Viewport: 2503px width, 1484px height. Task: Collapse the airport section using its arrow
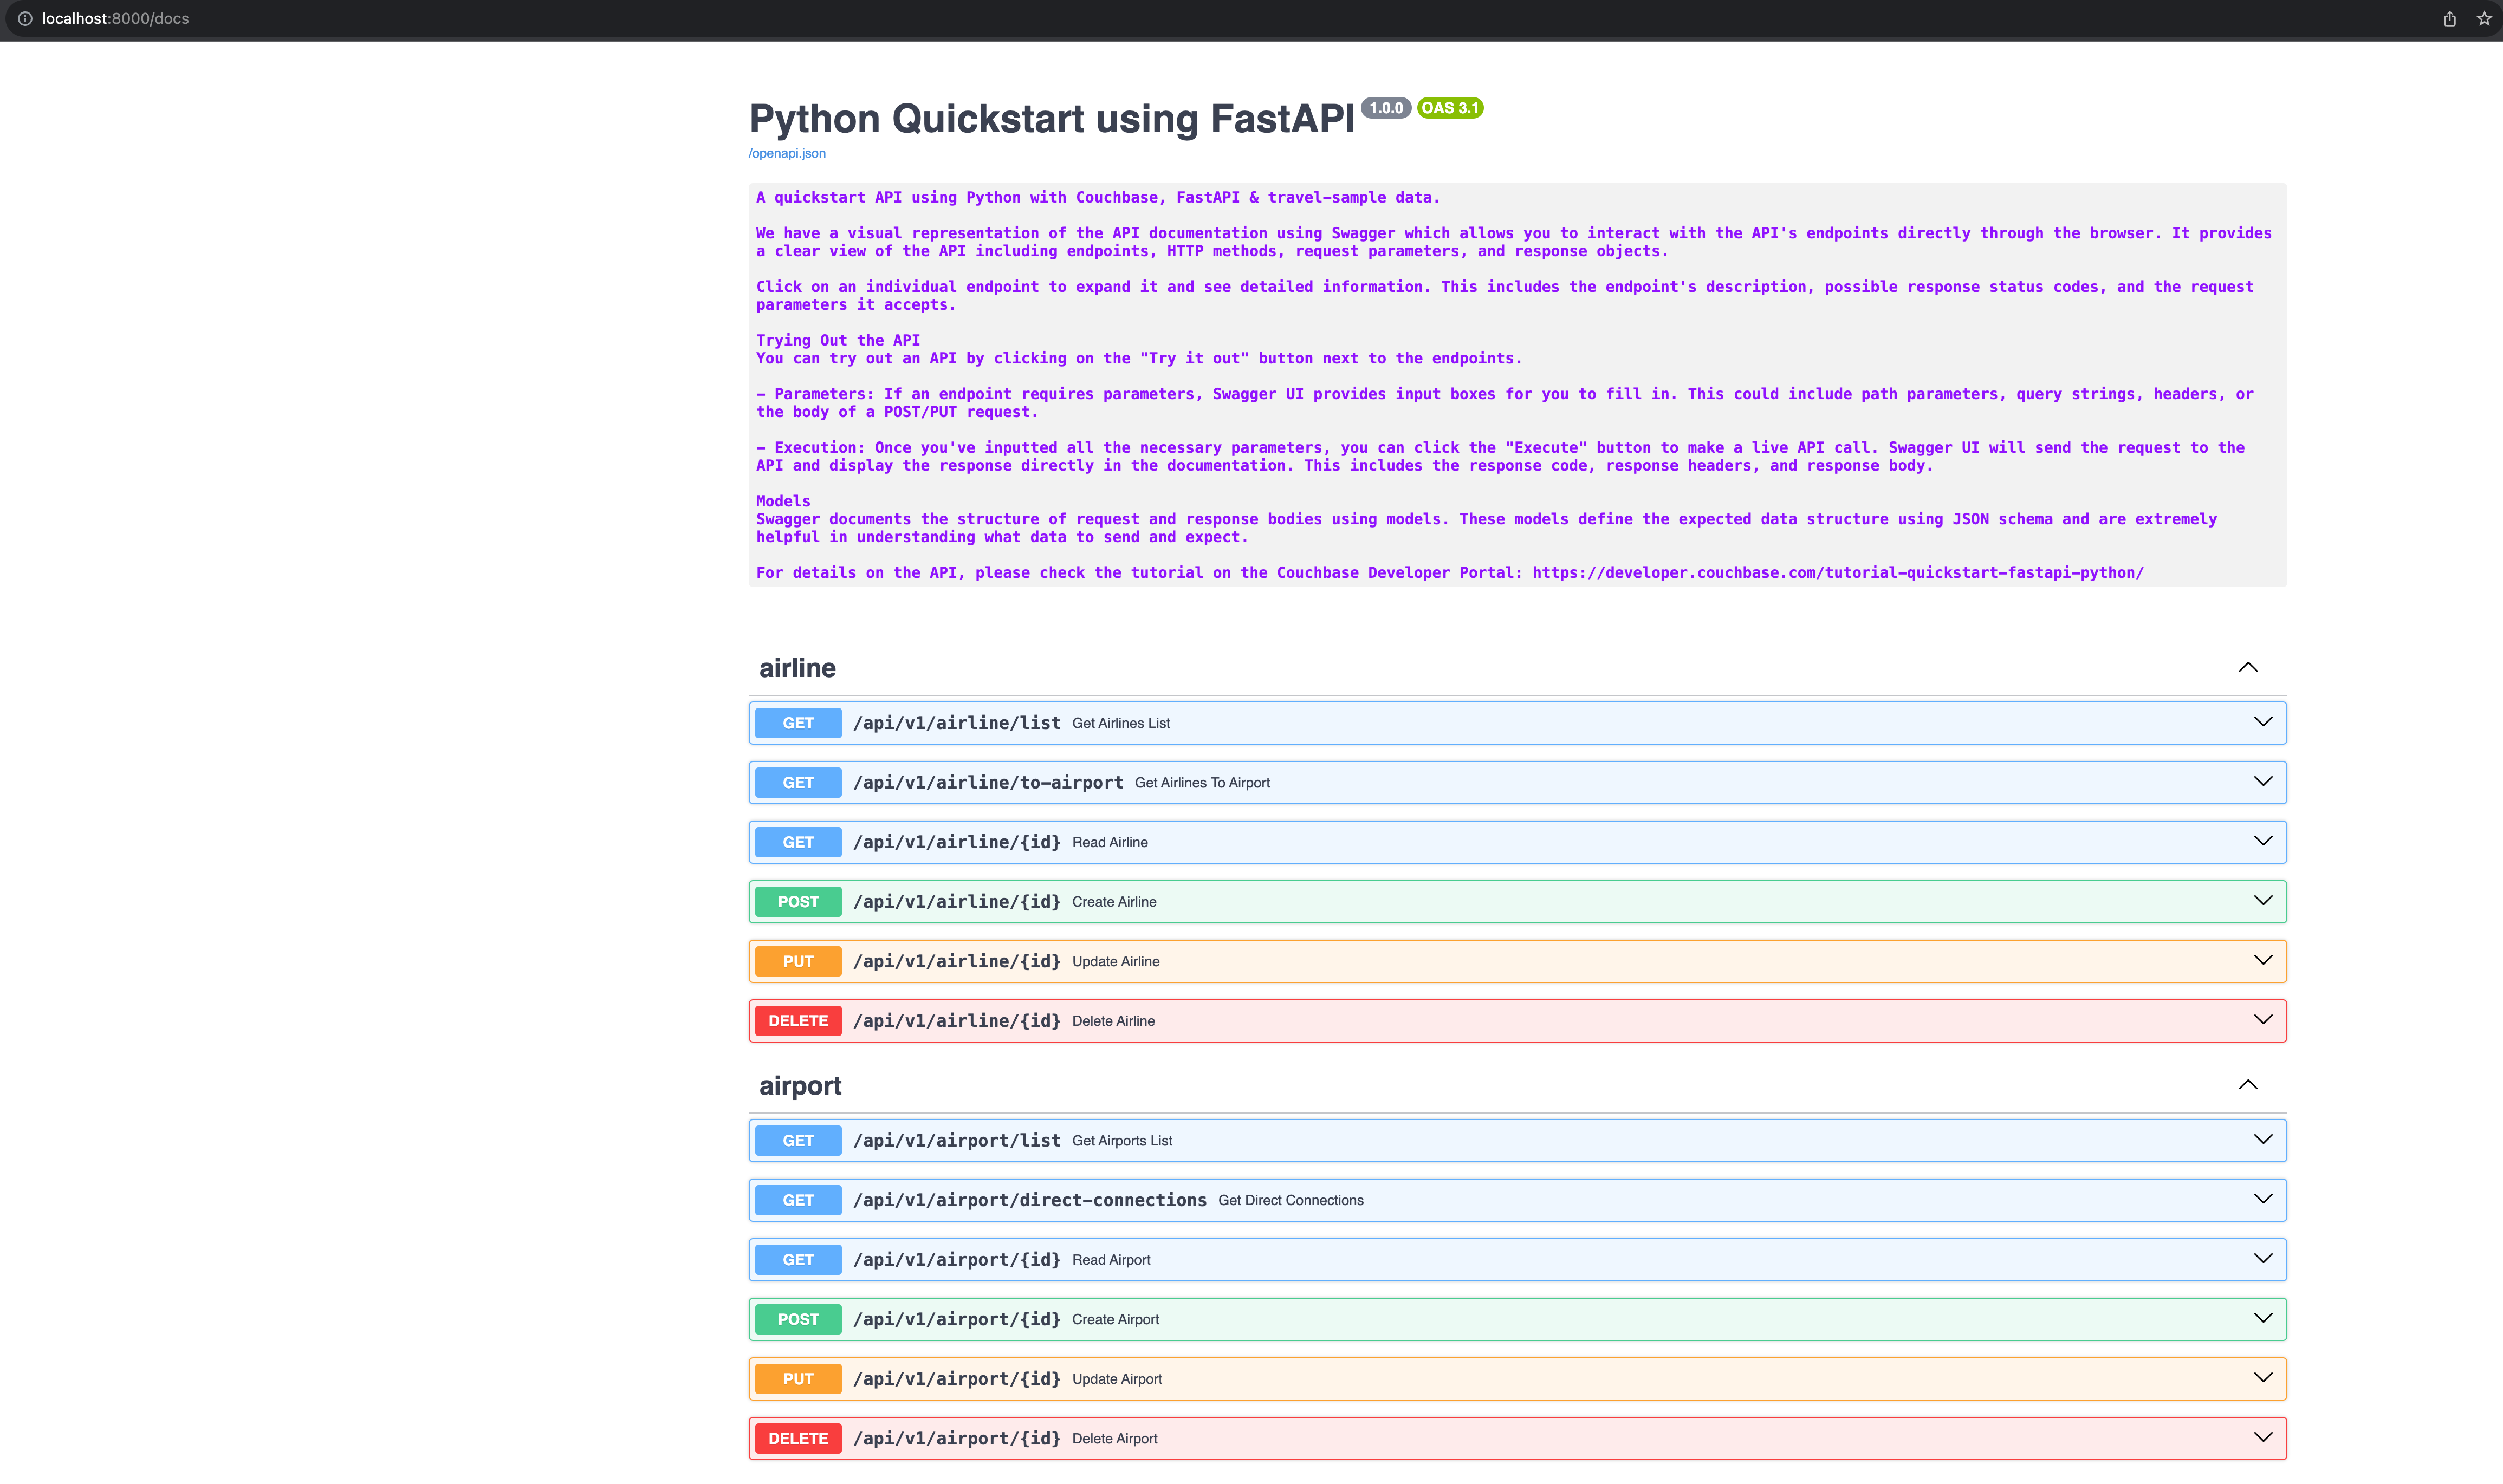(x=2248, y=1084)
